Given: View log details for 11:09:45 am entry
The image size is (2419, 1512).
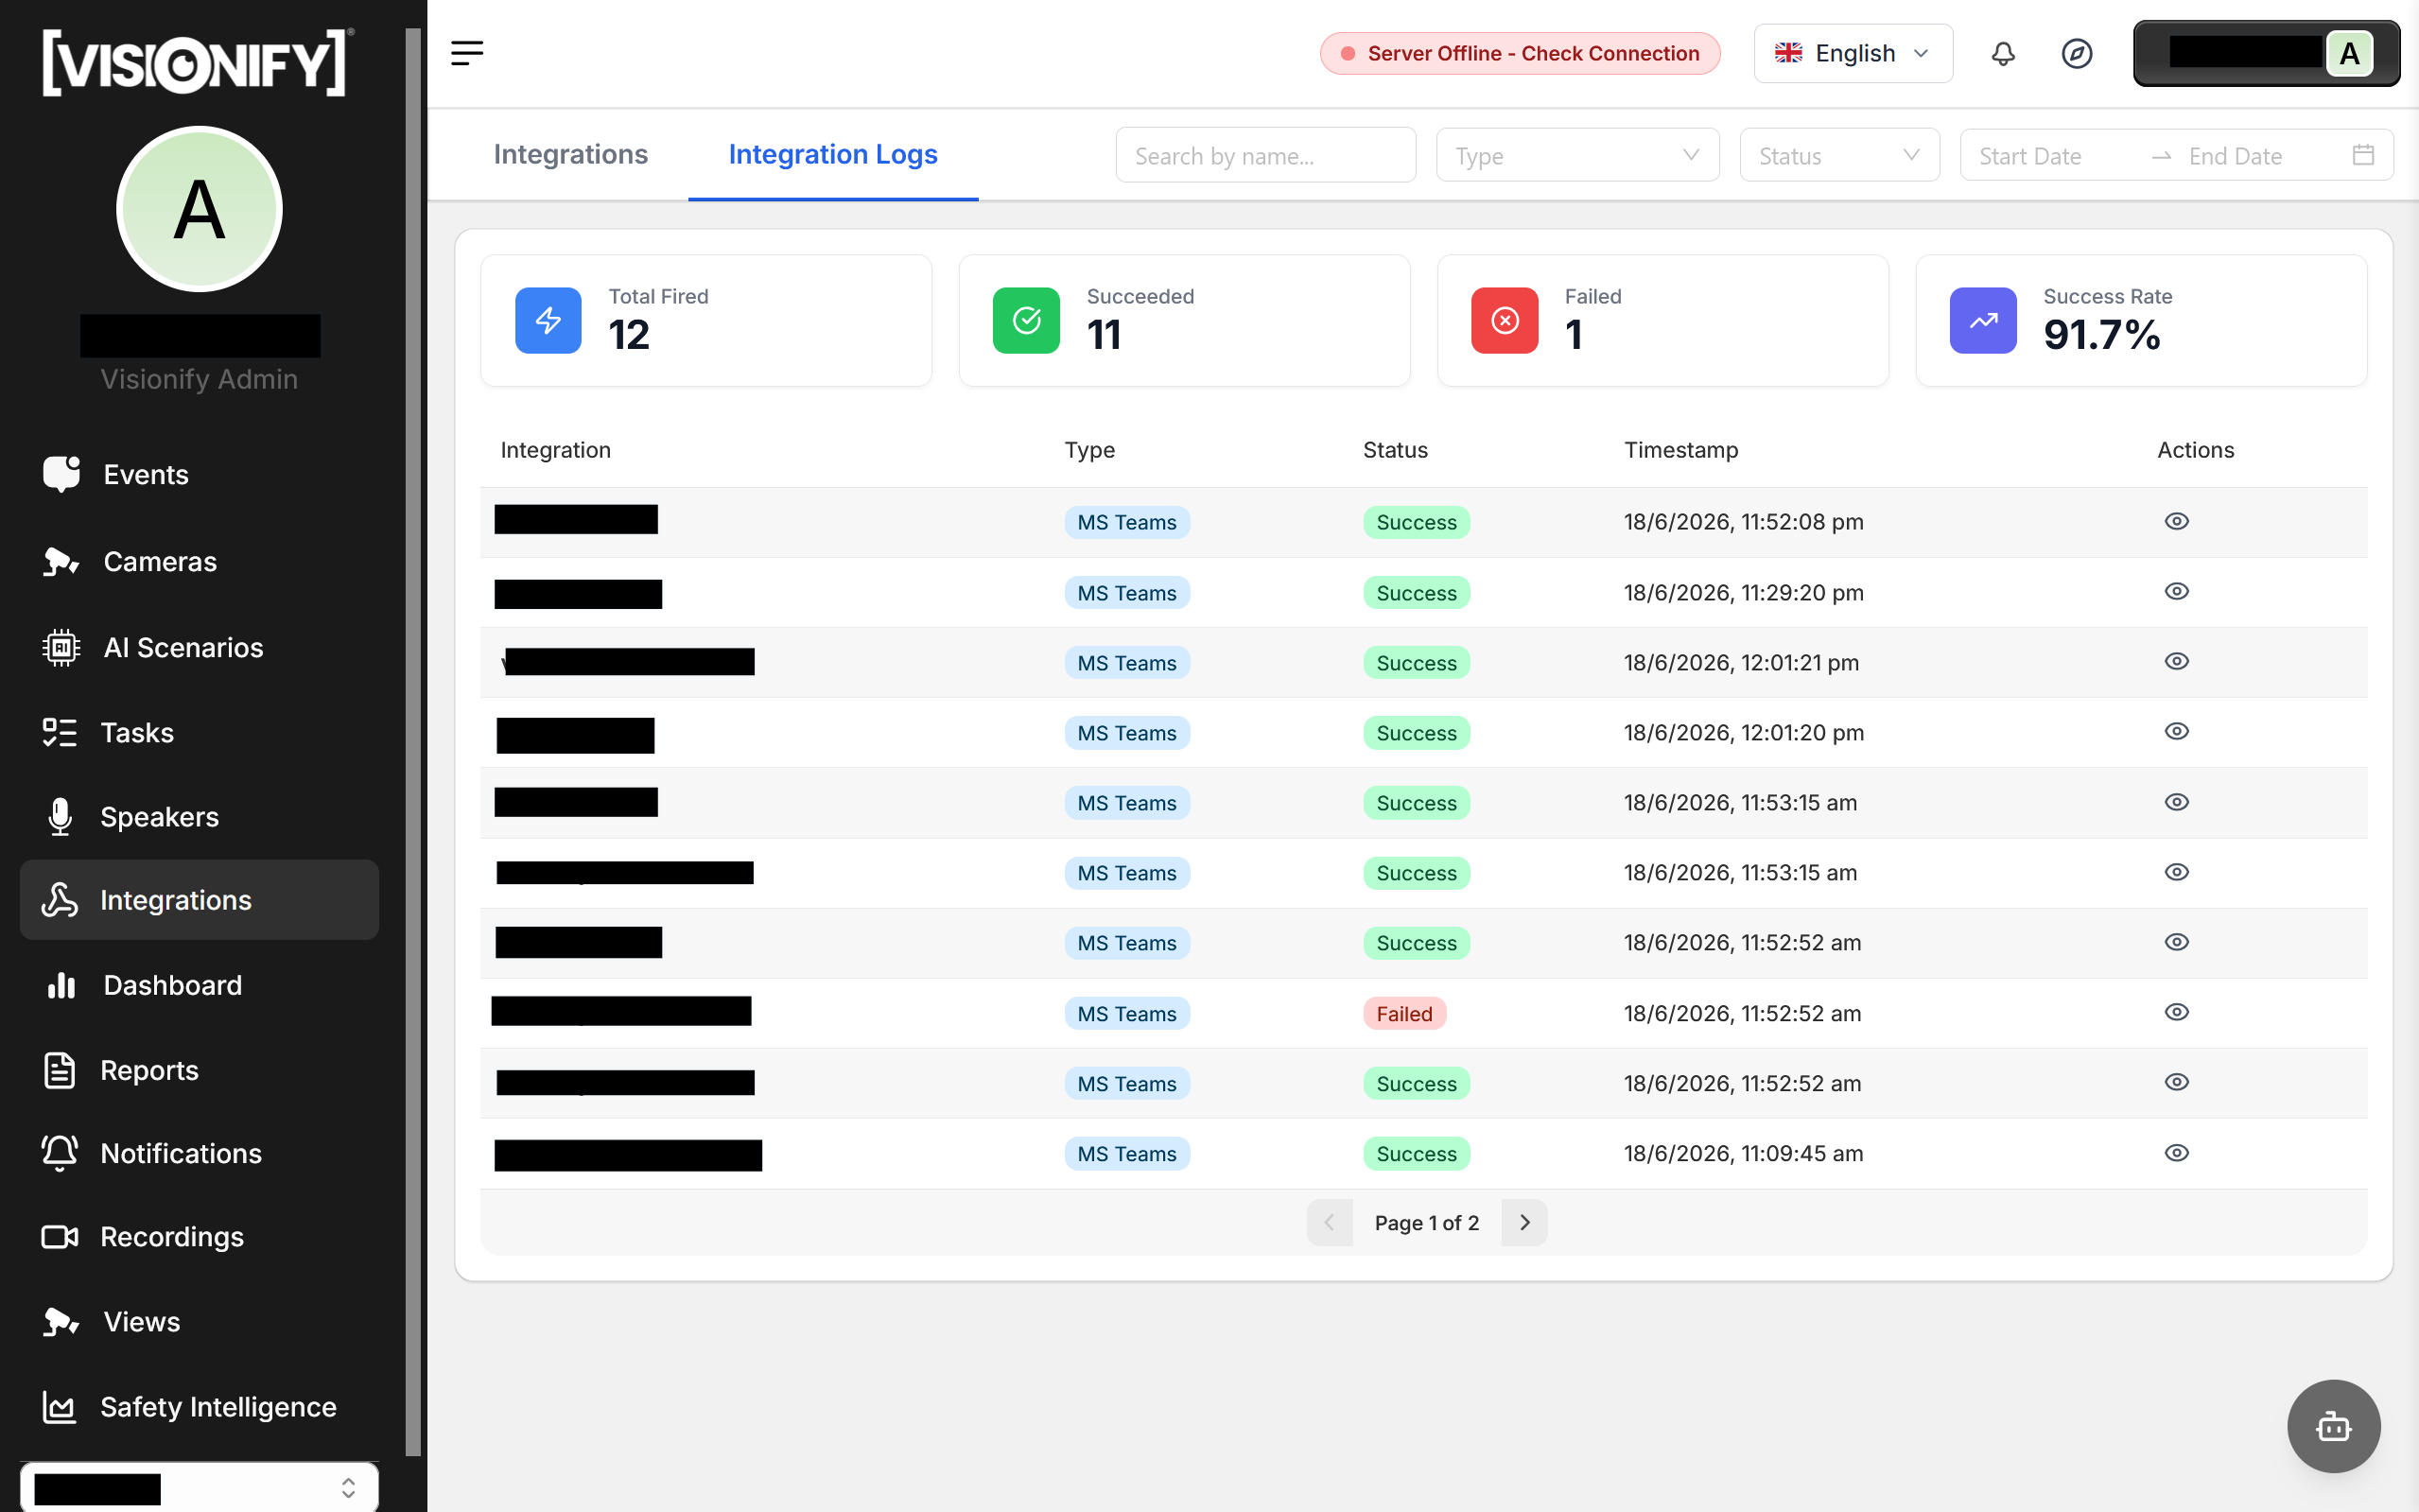Looking at the screenshot, I should [2176, 1153].
